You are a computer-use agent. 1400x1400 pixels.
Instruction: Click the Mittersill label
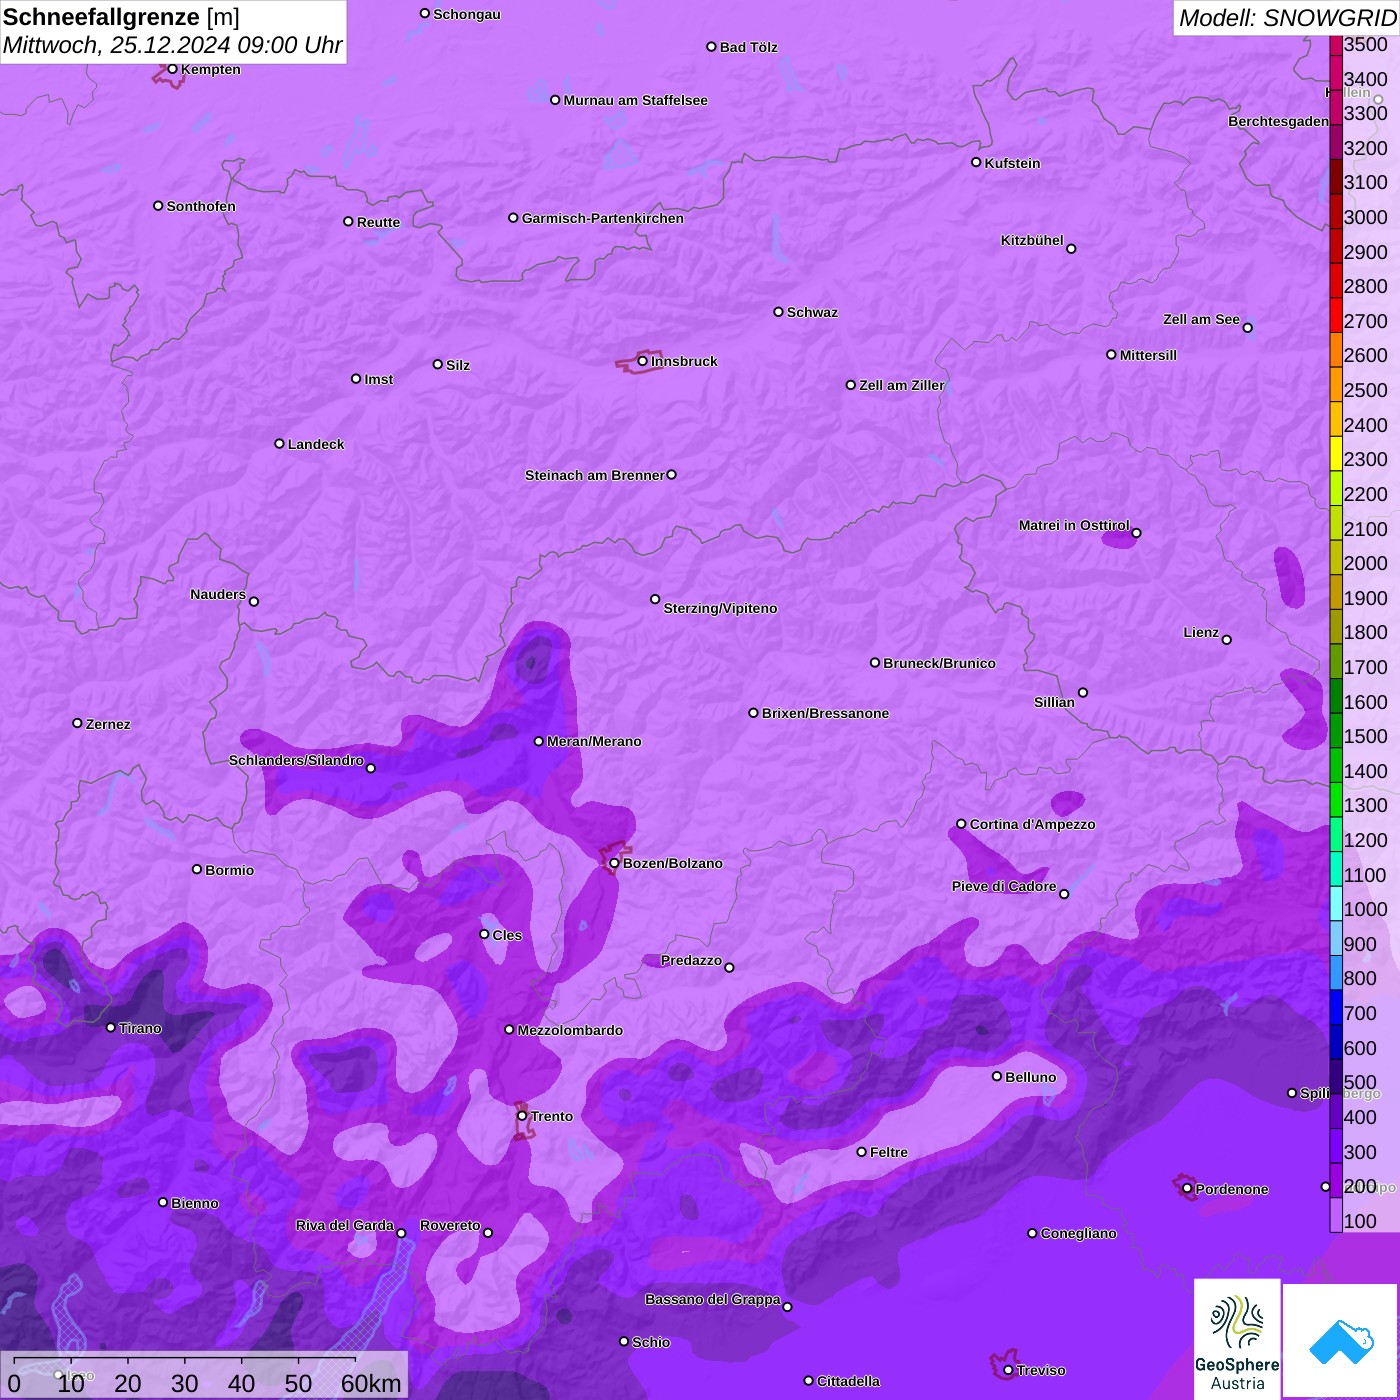click(1148, 355)
